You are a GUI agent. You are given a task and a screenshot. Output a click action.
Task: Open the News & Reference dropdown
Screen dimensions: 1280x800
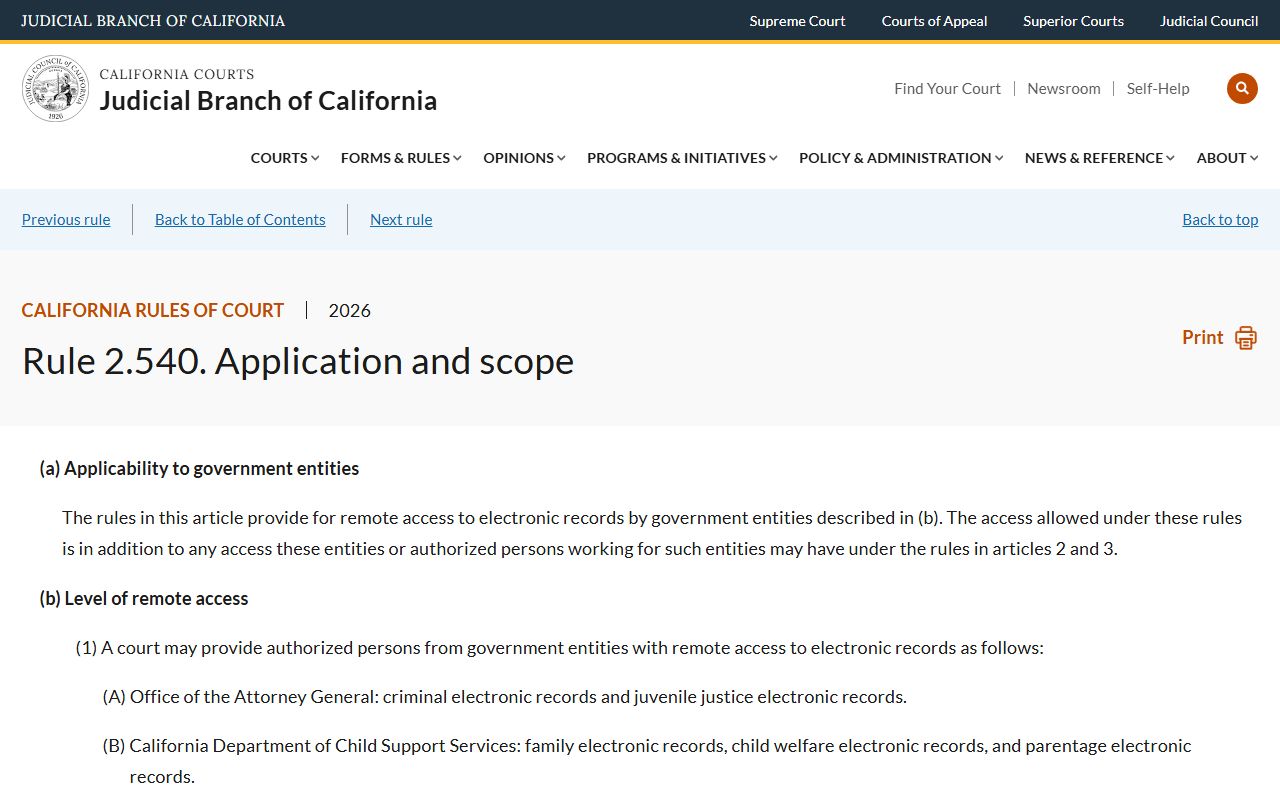click(x=1100, y=158)
